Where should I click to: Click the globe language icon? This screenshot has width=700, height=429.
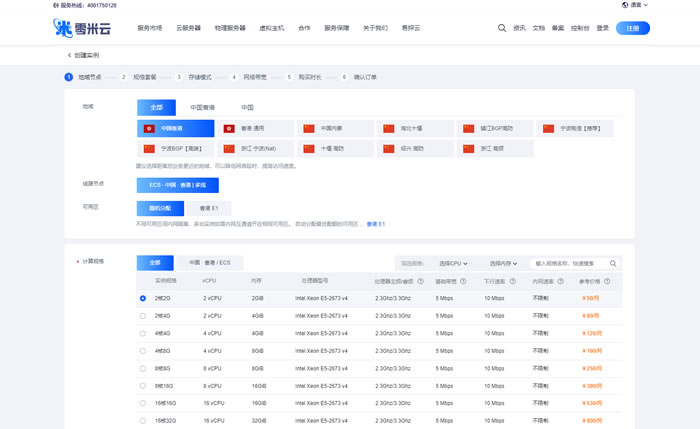[625, 5]
